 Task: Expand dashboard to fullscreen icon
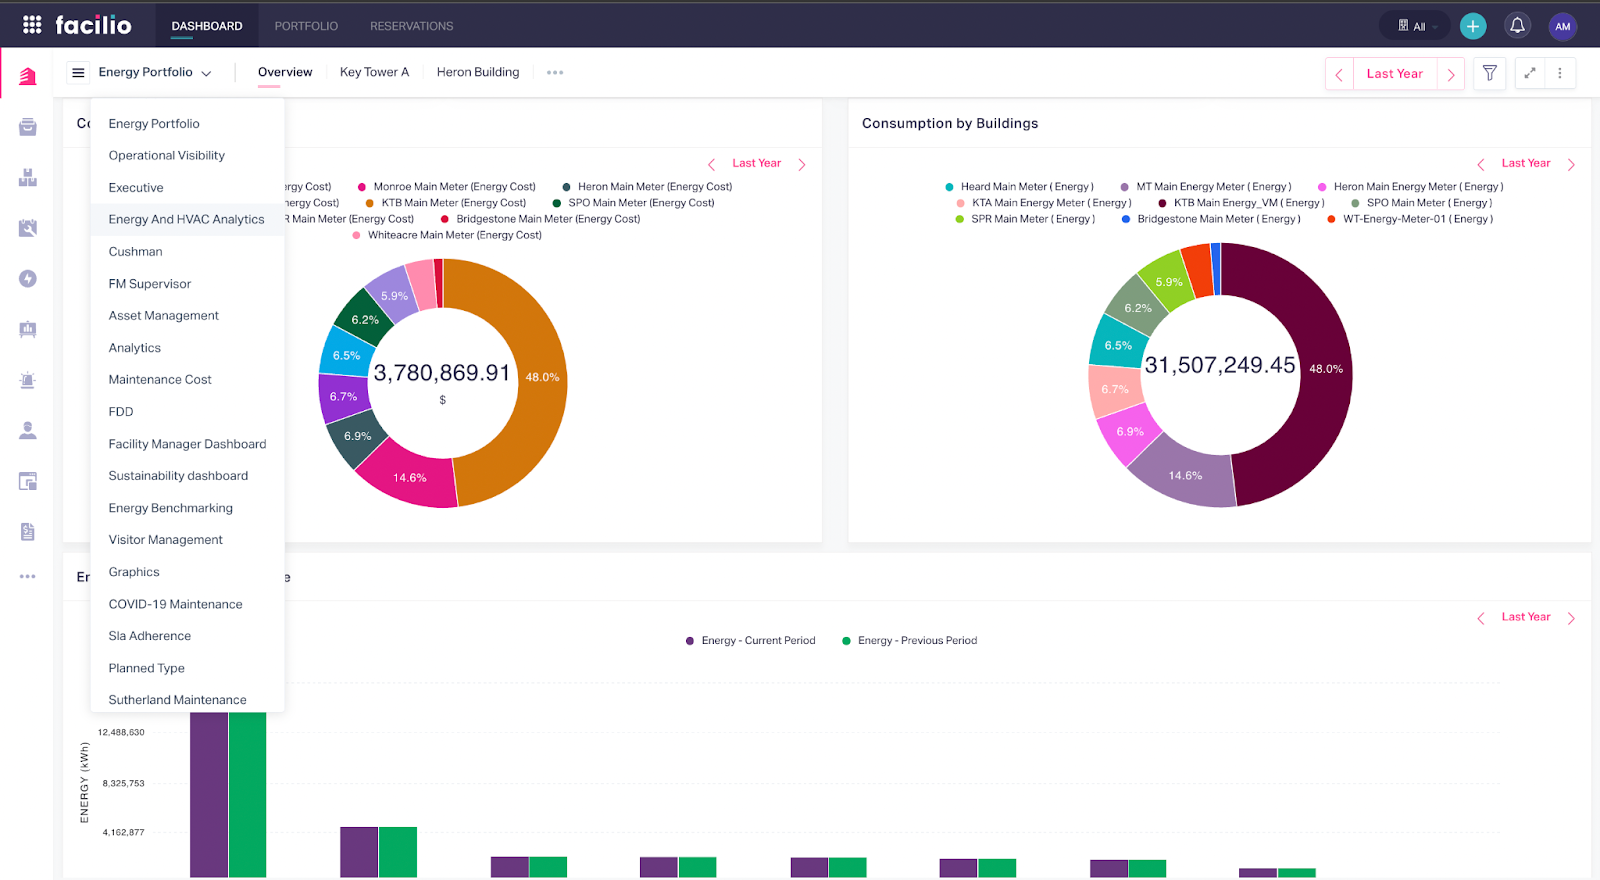pos(1529,73)
